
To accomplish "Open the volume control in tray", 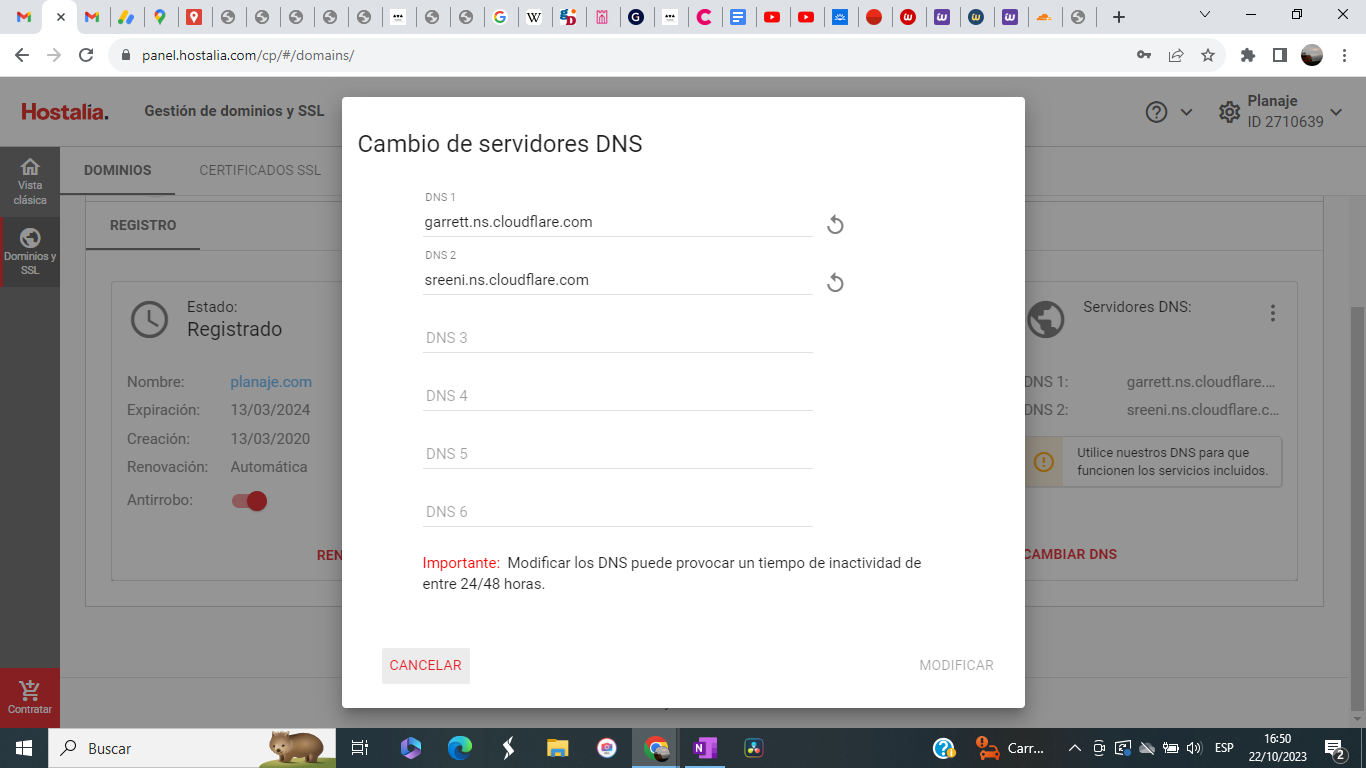I will tap(1195, 748).
